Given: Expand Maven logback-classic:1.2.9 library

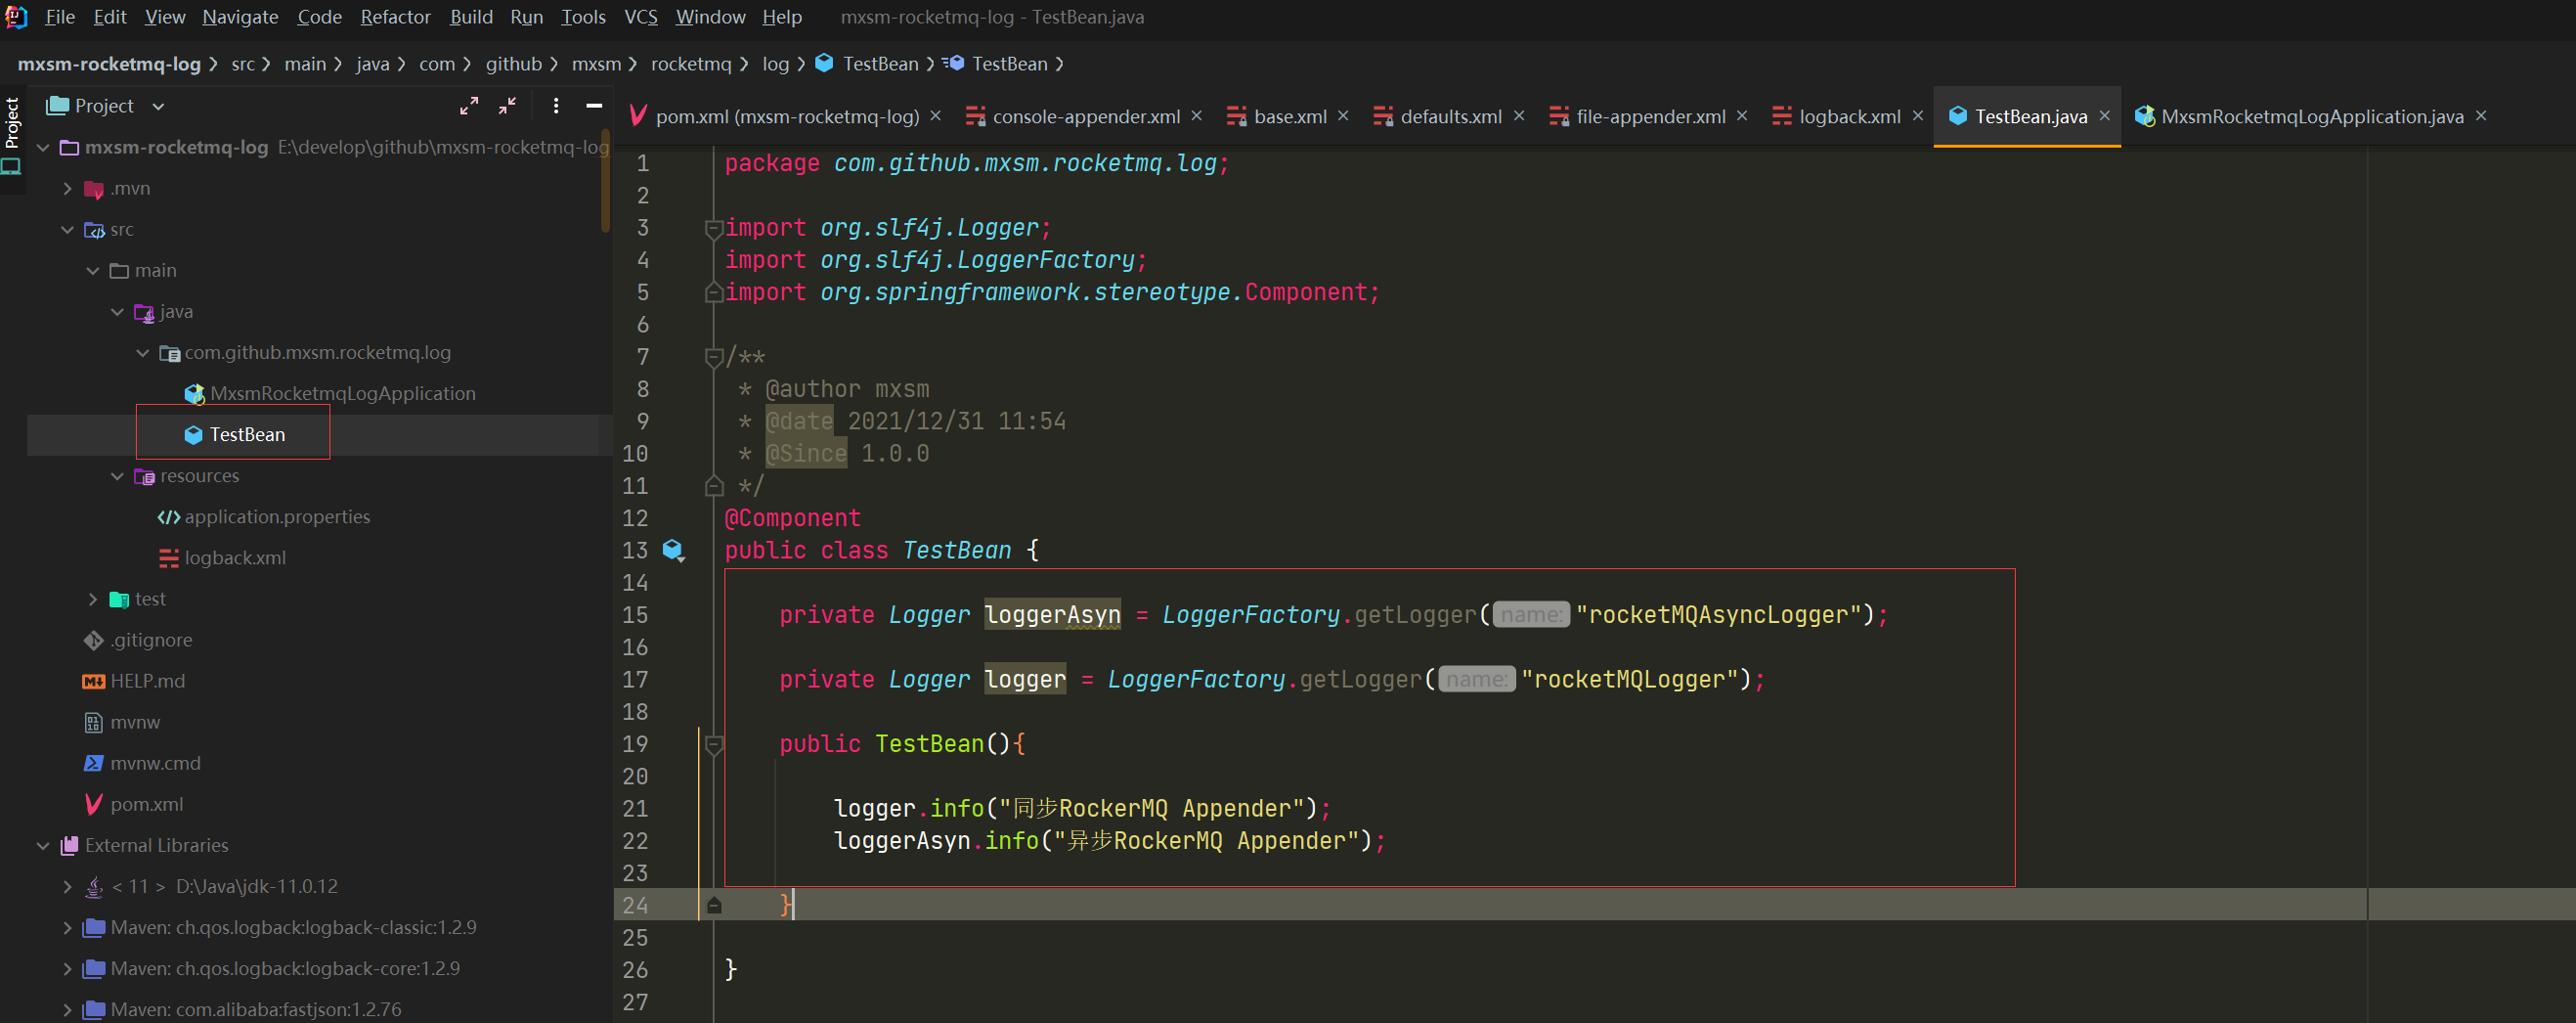Looking at the screenshot, I should tap(67, 927).
